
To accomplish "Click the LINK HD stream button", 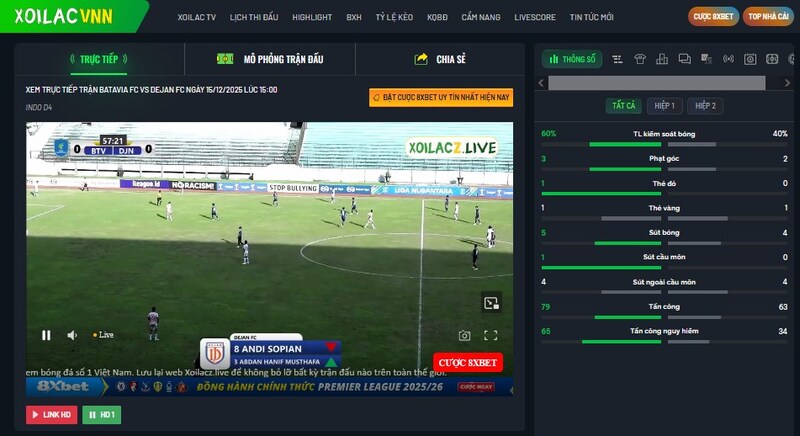I will pyautogui.click(x=51, y=414).
